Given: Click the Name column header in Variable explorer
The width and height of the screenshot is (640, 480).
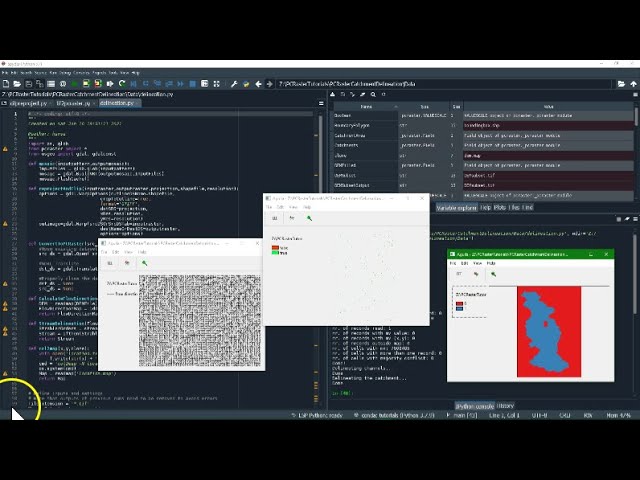Looking at the screenshot, I should pos(366,107).
